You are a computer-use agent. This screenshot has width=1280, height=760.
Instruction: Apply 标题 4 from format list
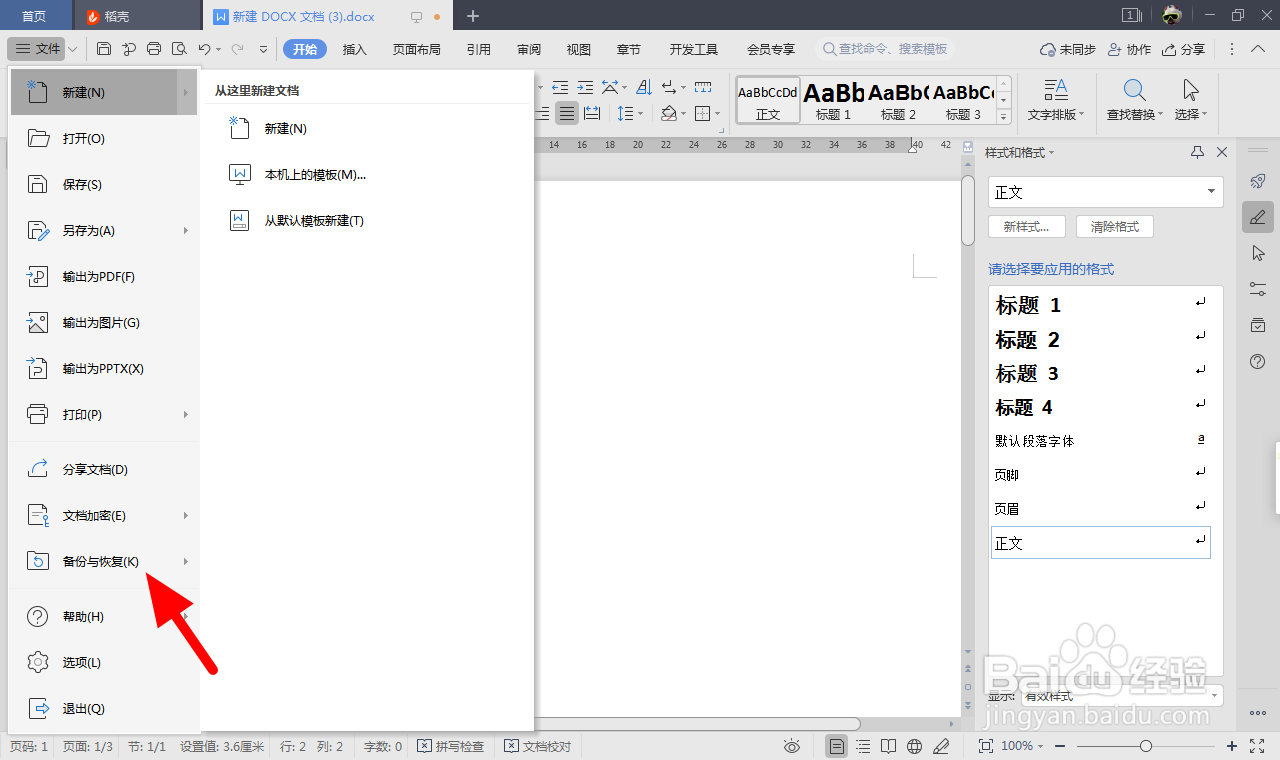coord(1100,407)
